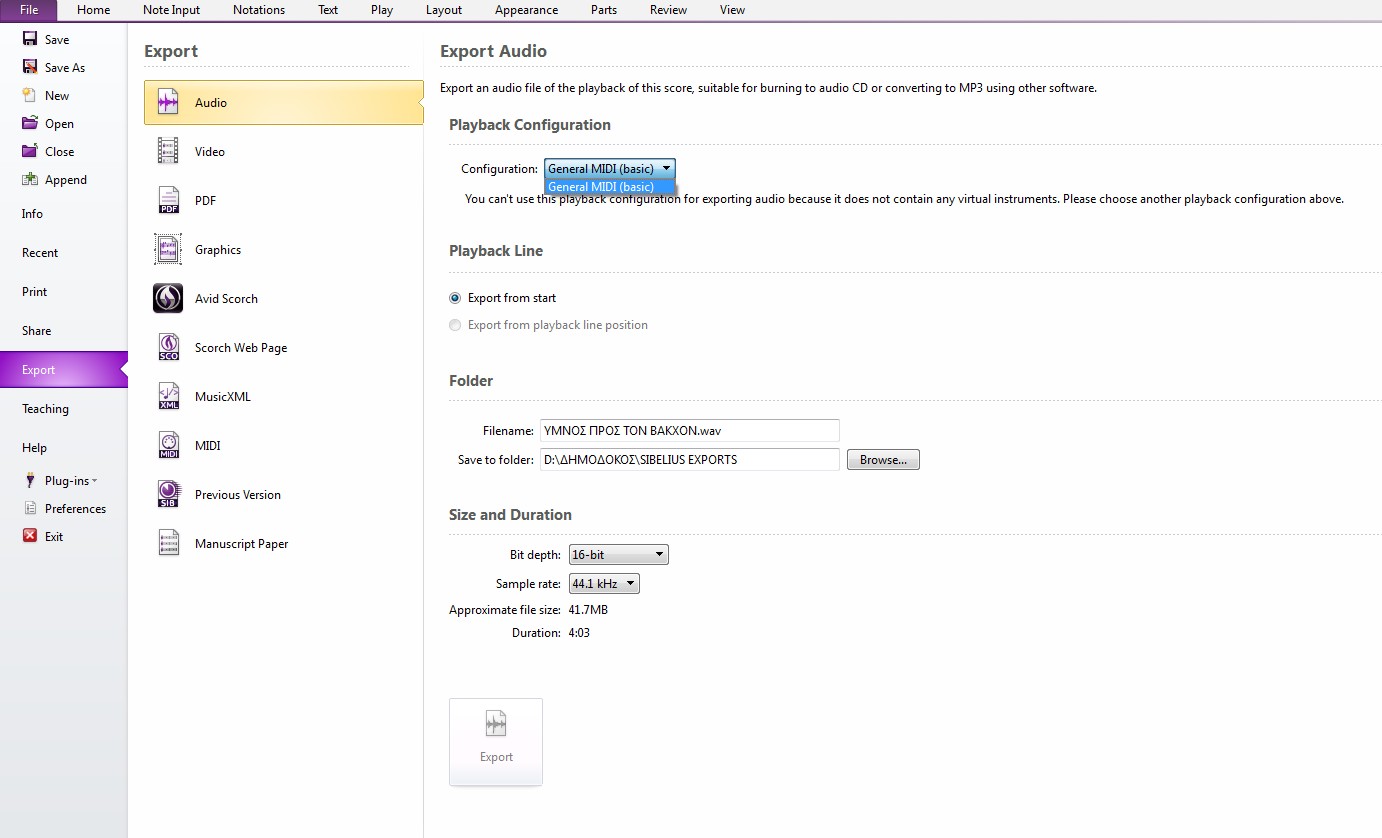The image size is (1382, 838).
Task: Click the Plug-ins icon
Action: [x=30, y=480]
